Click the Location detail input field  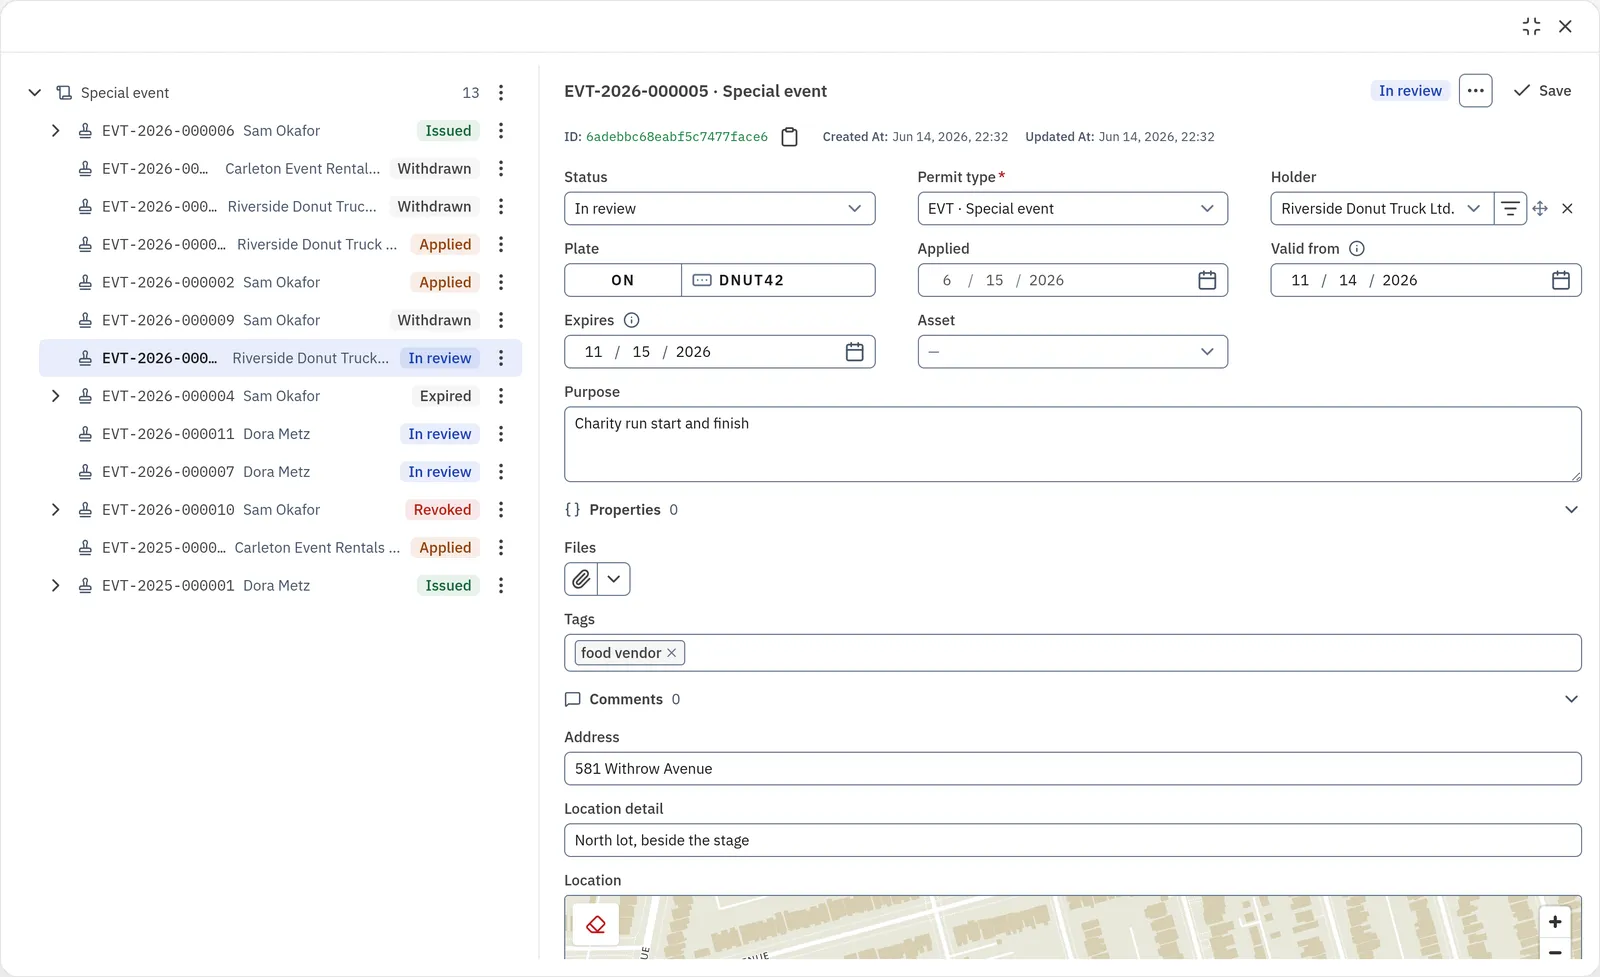point(1072,841)
